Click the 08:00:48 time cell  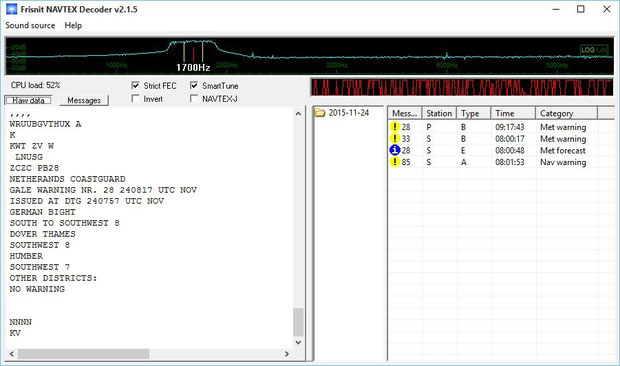tap(510, 150)
